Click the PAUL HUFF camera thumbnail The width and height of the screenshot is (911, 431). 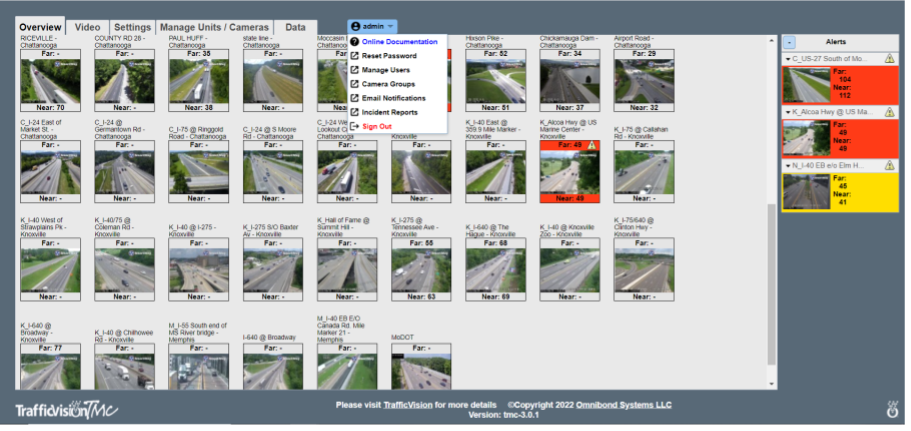(x=198, y=81)
